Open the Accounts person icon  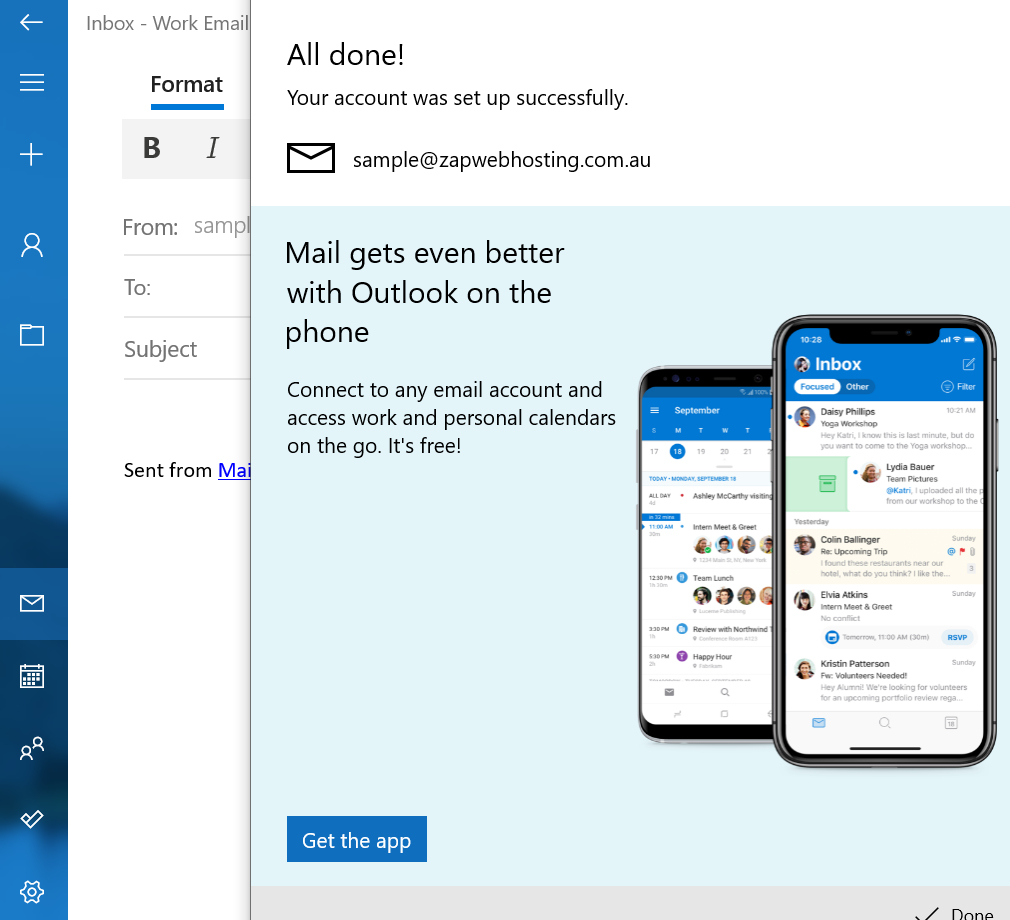[x=32, y=246]
